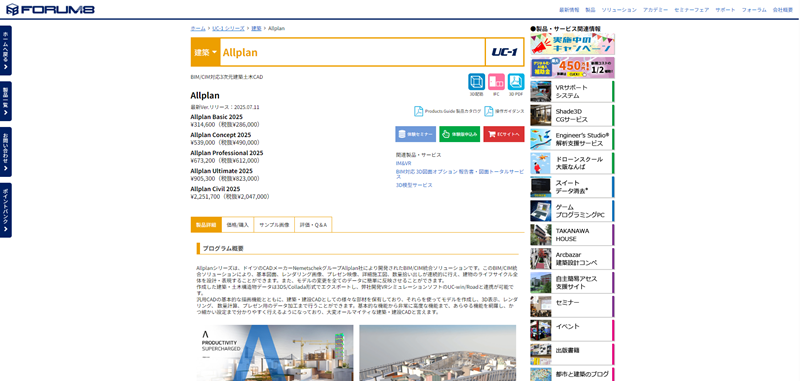Open the ポイントバンク side tab
This screenshot has width=800, height=381.
[6, 210]
